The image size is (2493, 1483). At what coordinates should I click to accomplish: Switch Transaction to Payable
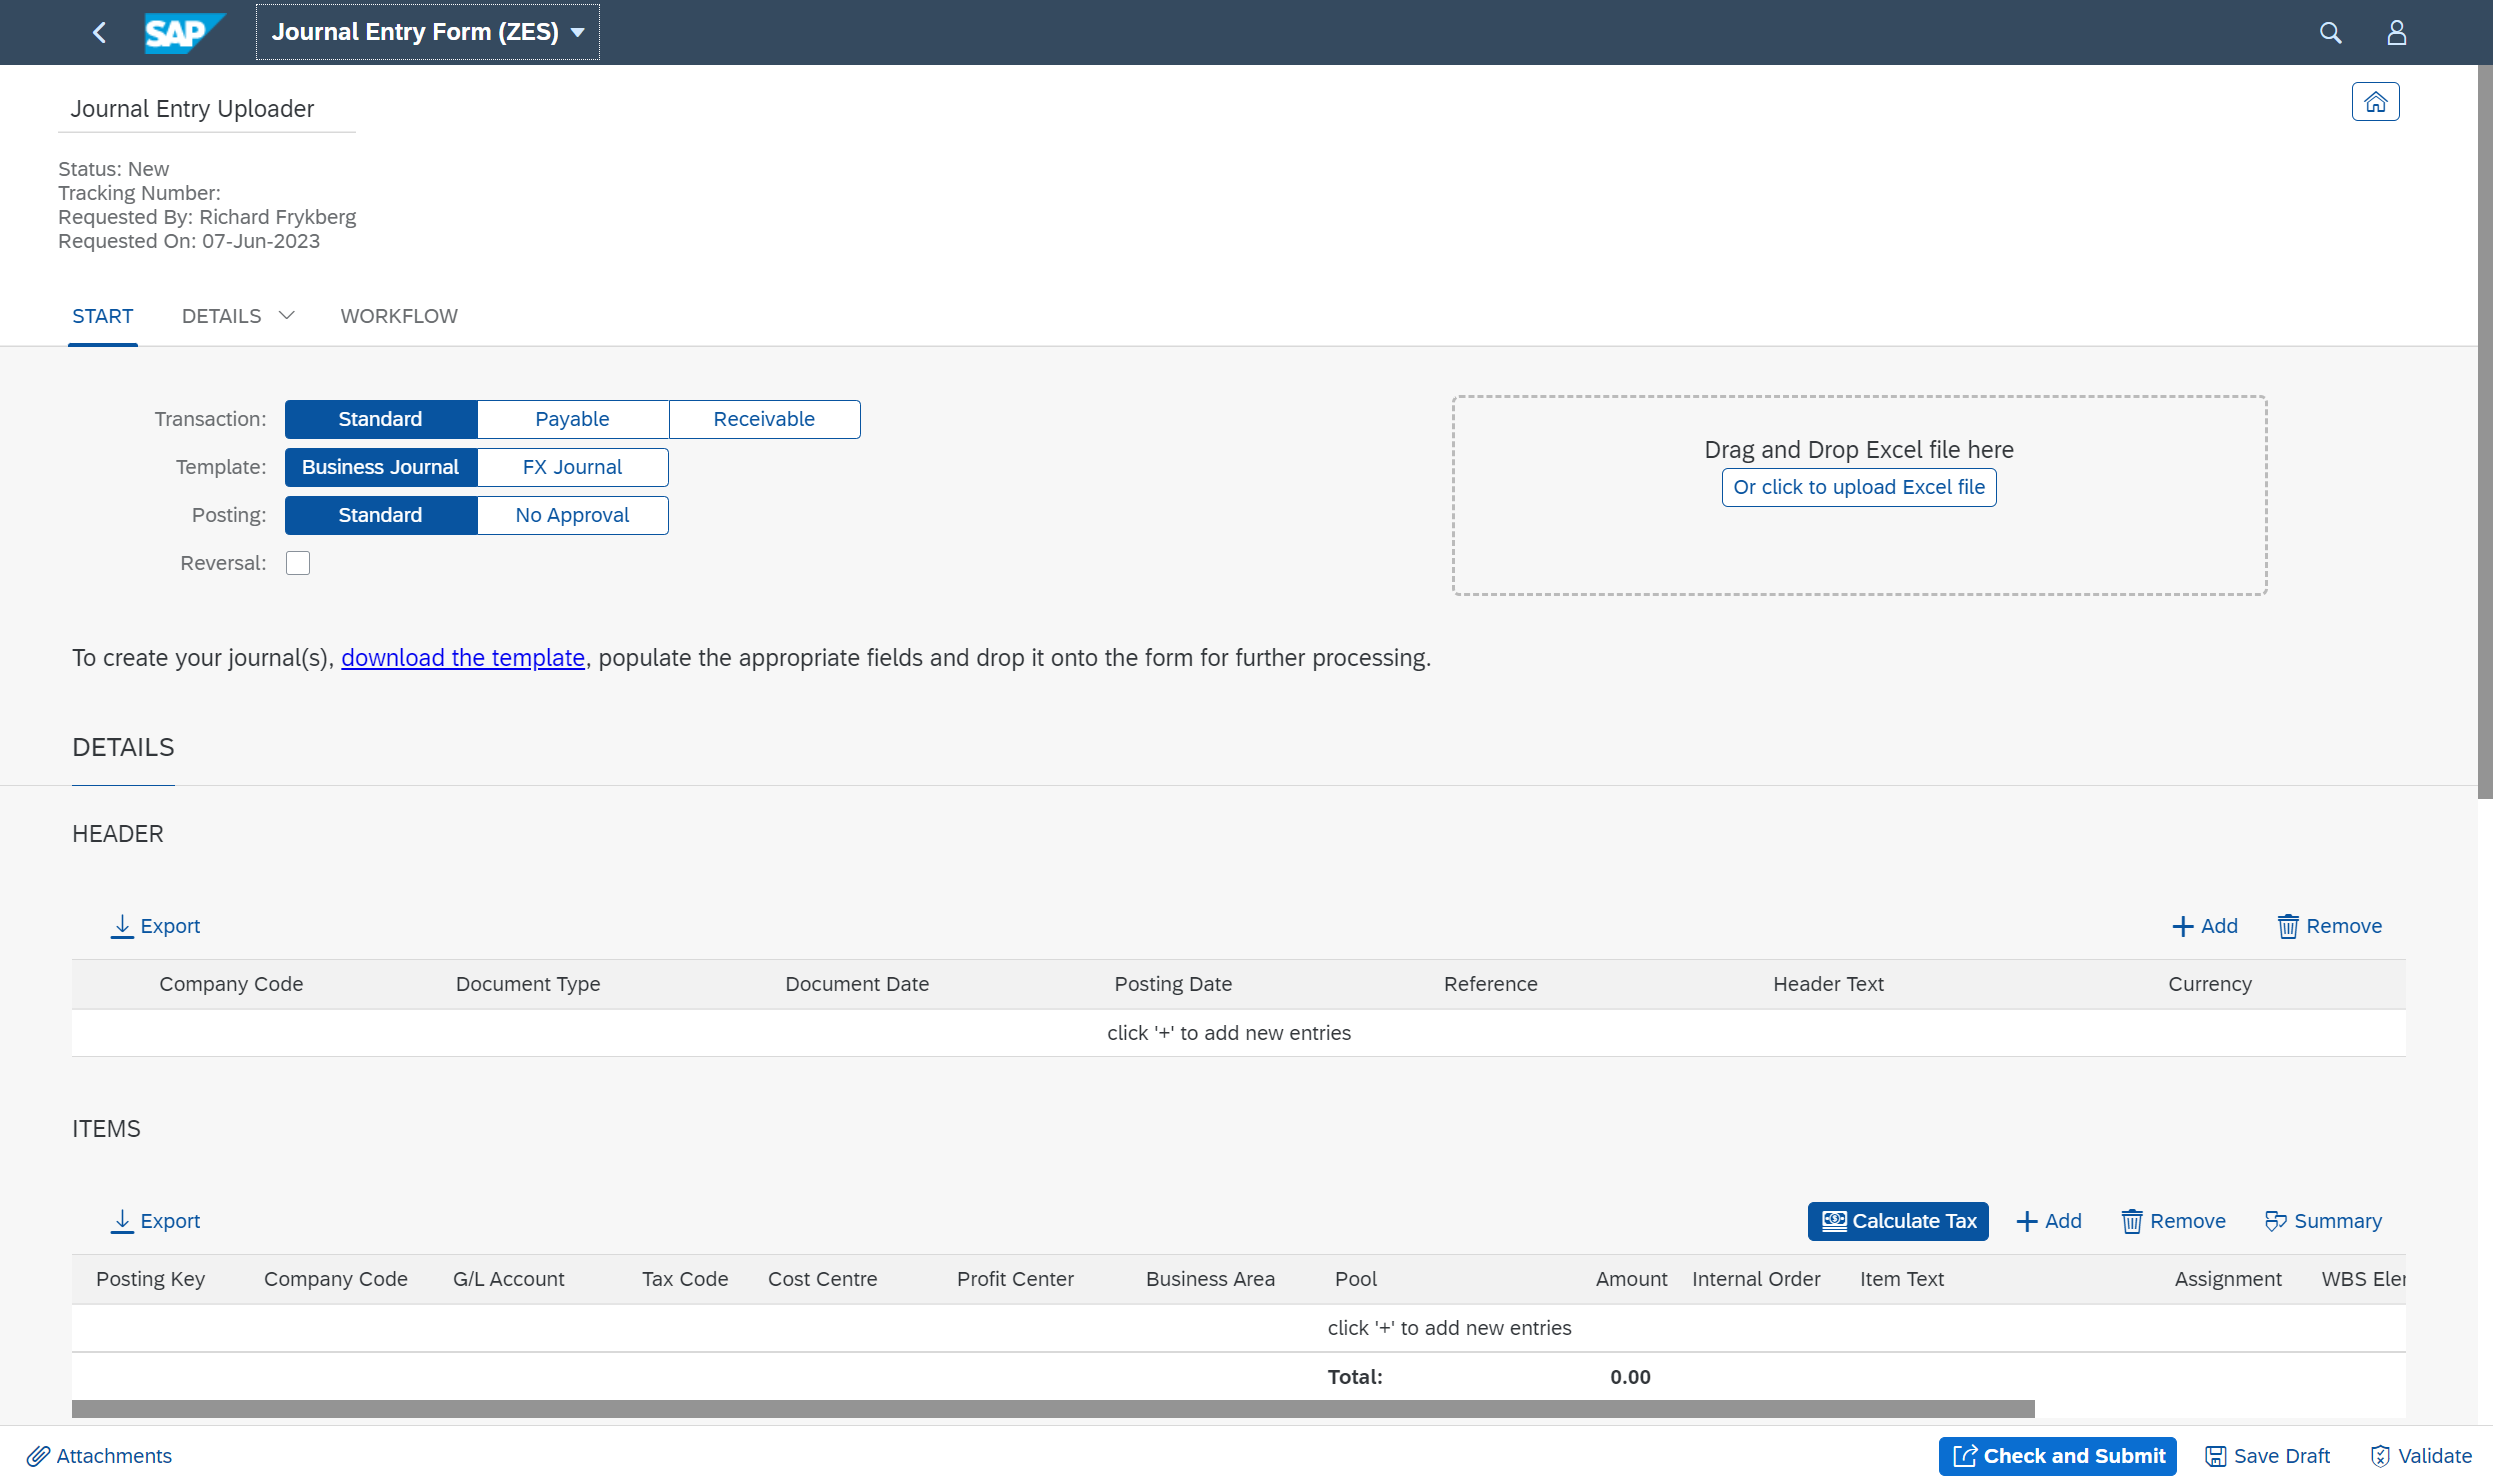[571, 418]
